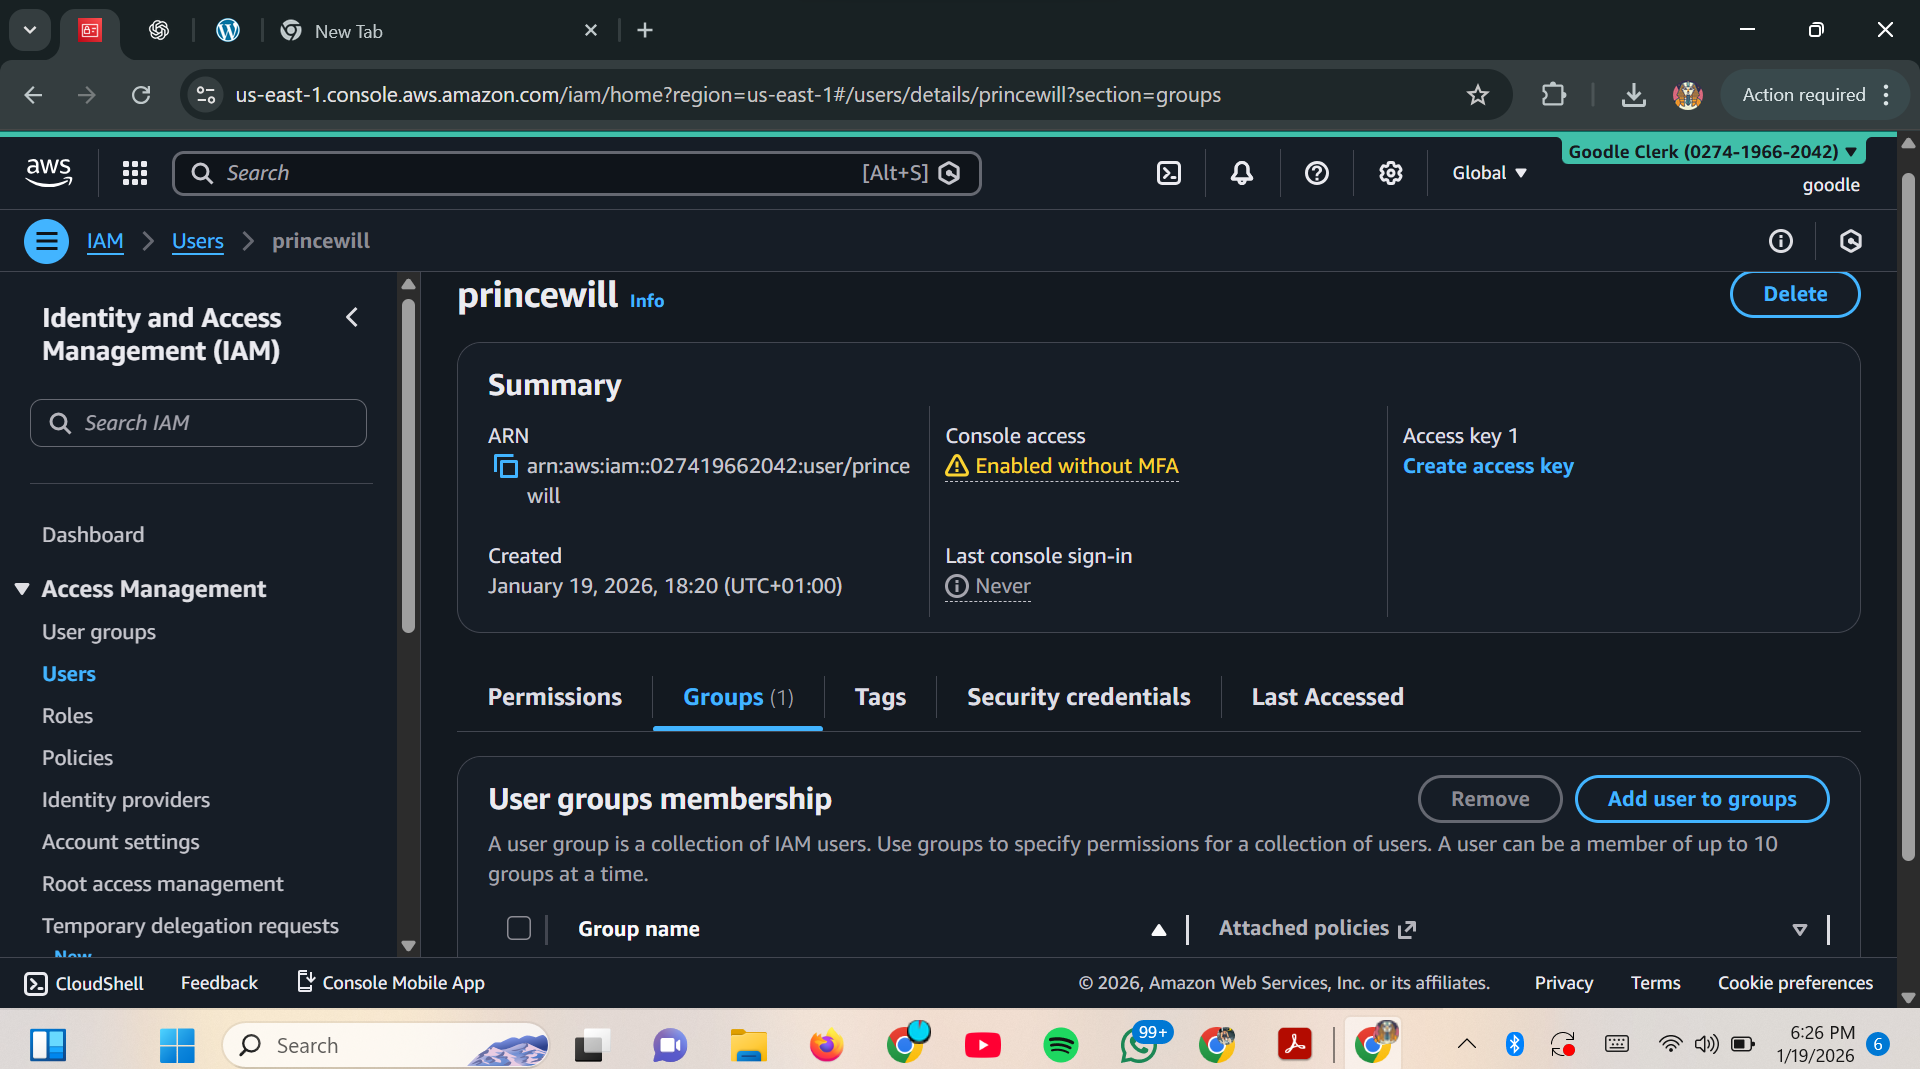Open Identity providers in the sidebar
This screenshot has height=1069, width=1920.
point(126,800)
